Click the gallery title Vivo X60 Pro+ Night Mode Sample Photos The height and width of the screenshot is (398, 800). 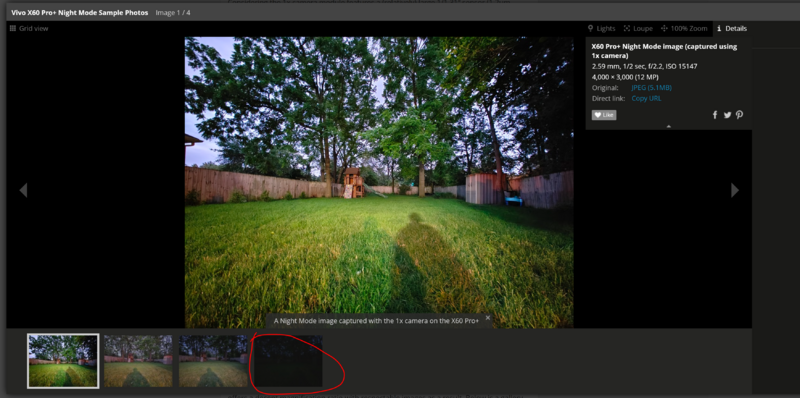coord(80,12)
